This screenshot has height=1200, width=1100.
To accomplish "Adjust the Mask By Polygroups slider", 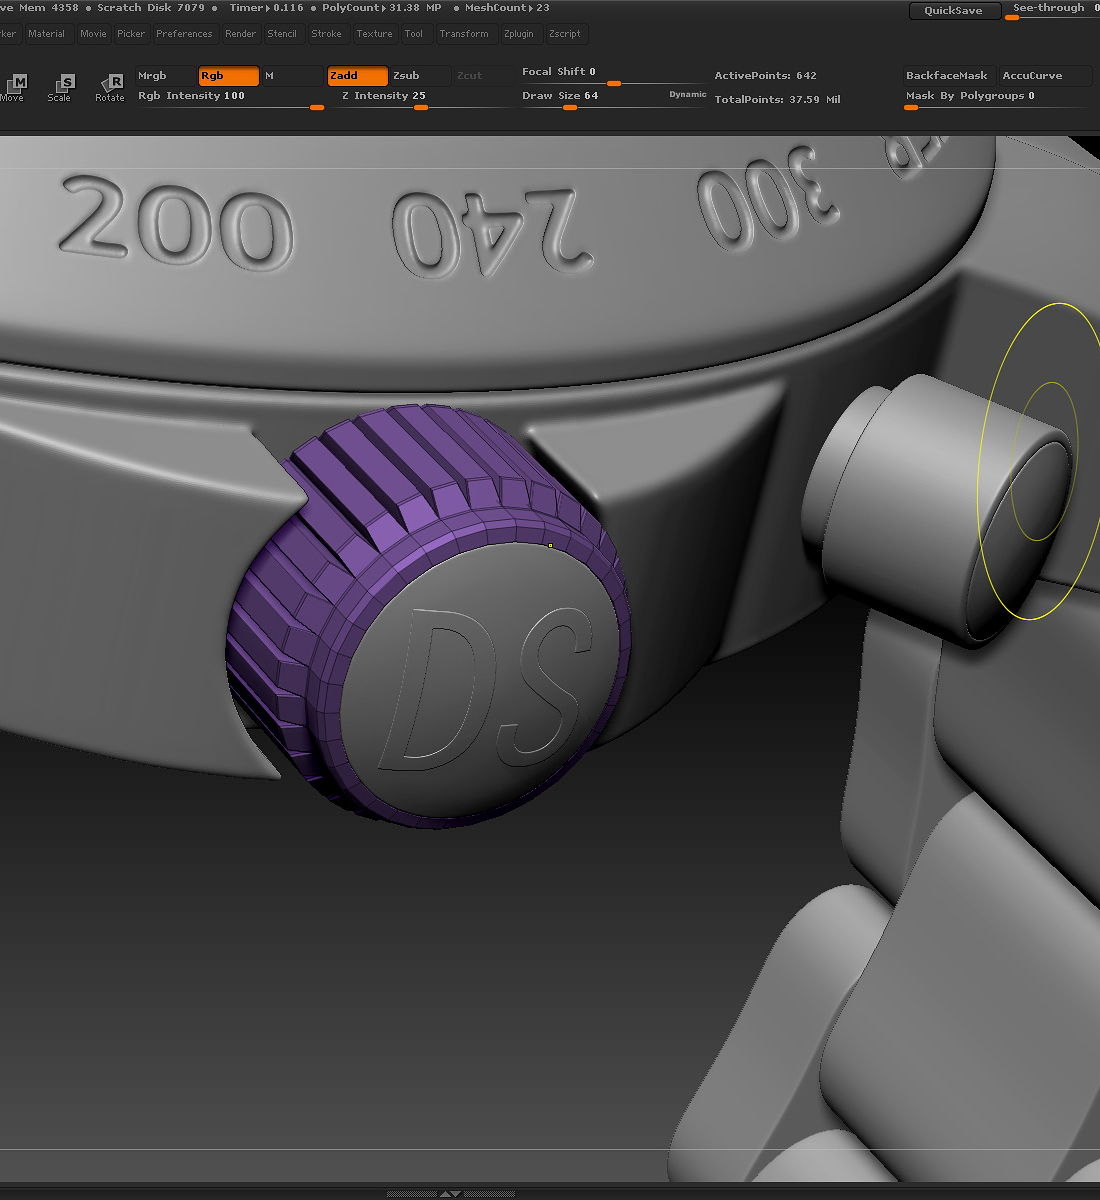I will [x=997, y=99].
